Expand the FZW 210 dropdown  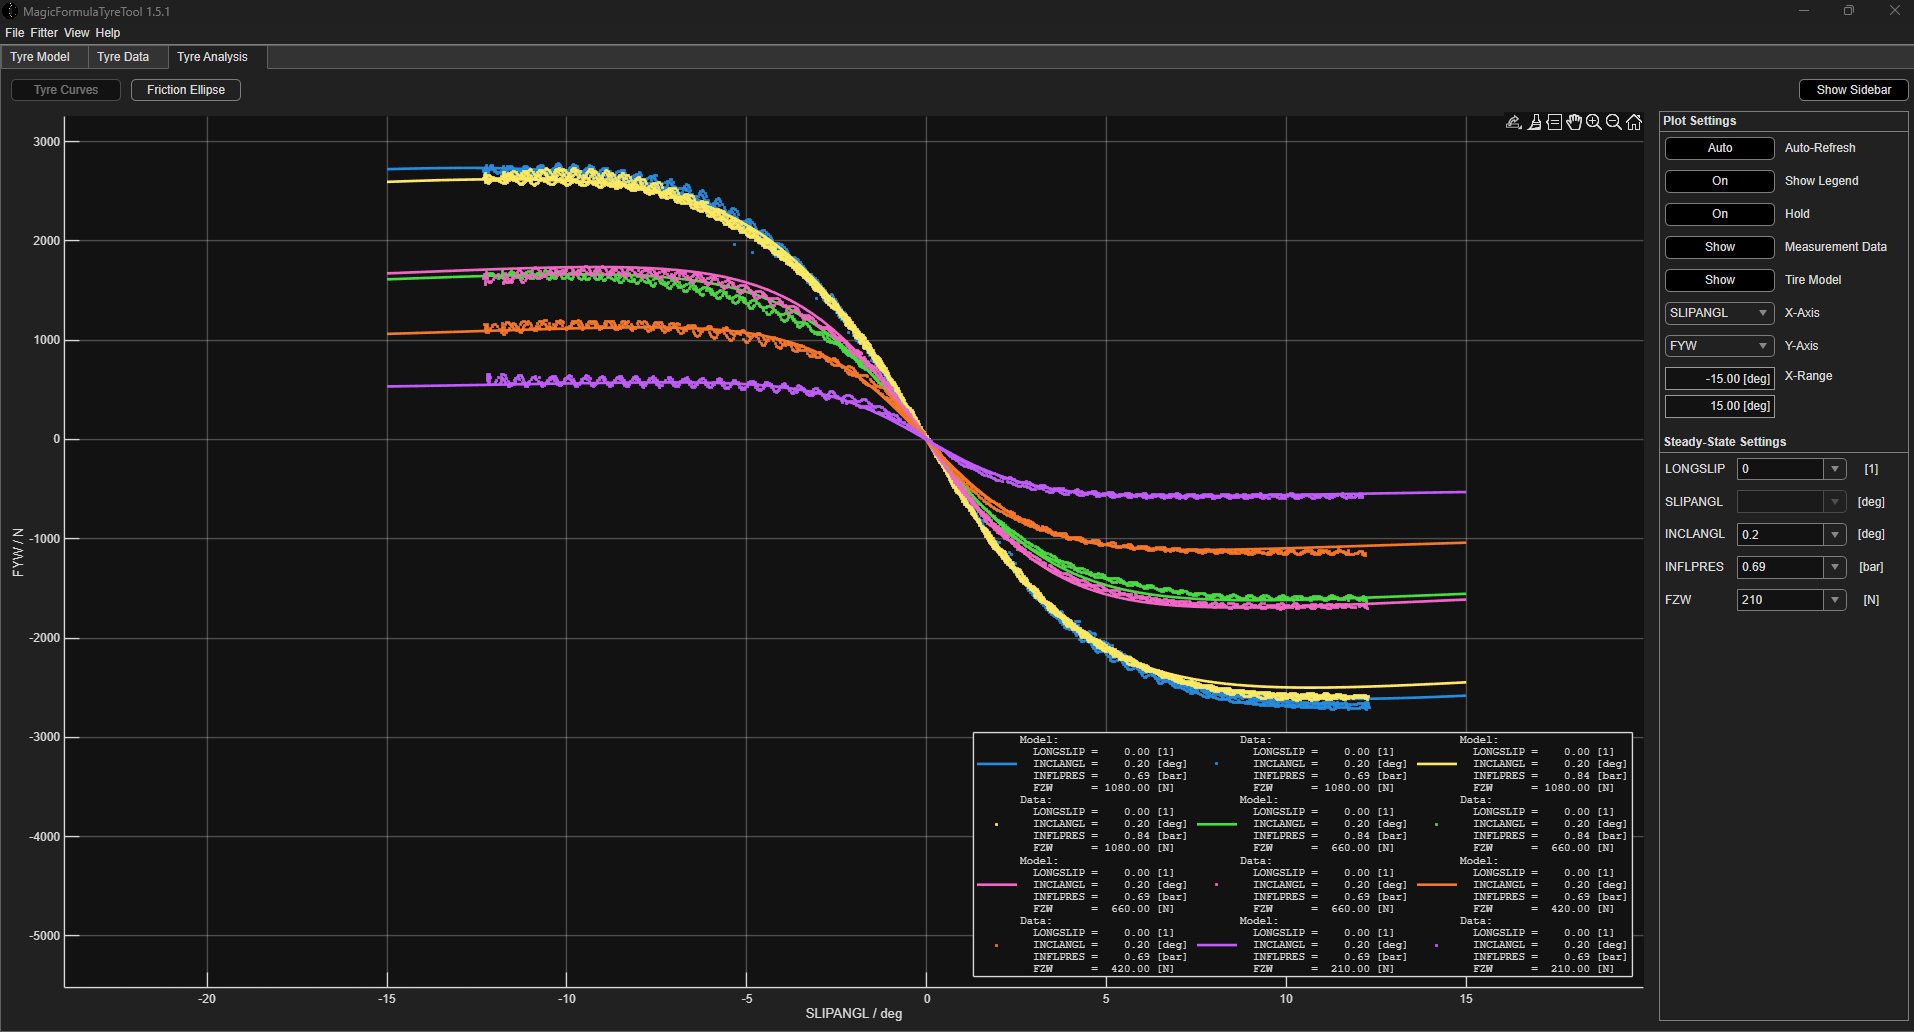(1834, 600)
